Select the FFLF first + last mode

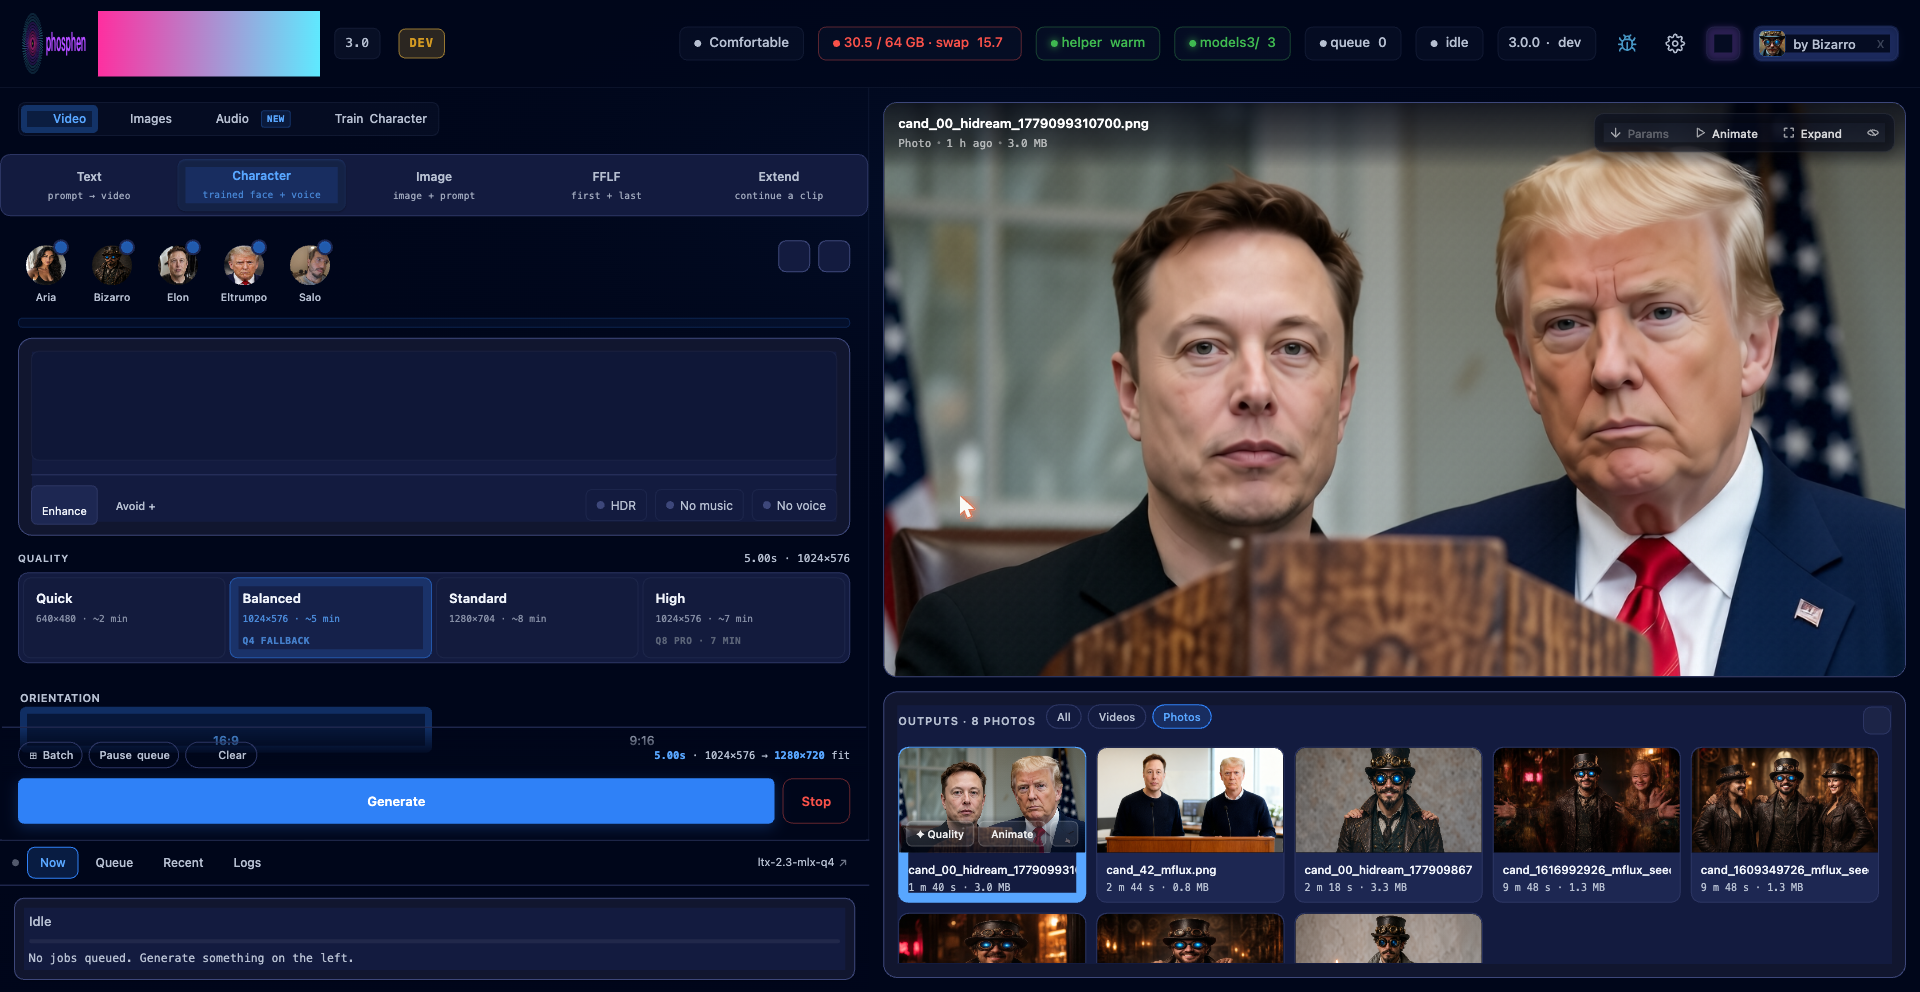point(606,185)
